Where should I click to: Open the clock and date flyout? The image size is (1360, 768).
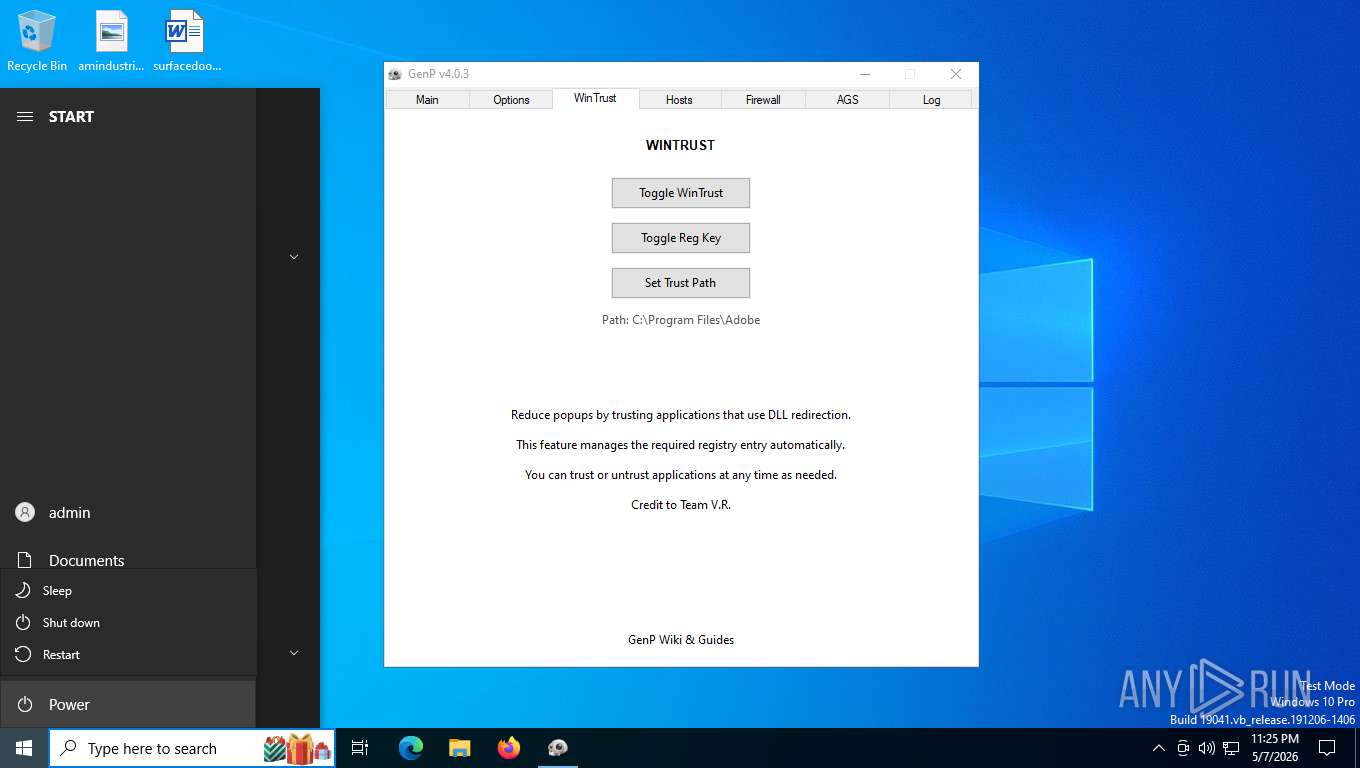click(x=1275, y=748)
